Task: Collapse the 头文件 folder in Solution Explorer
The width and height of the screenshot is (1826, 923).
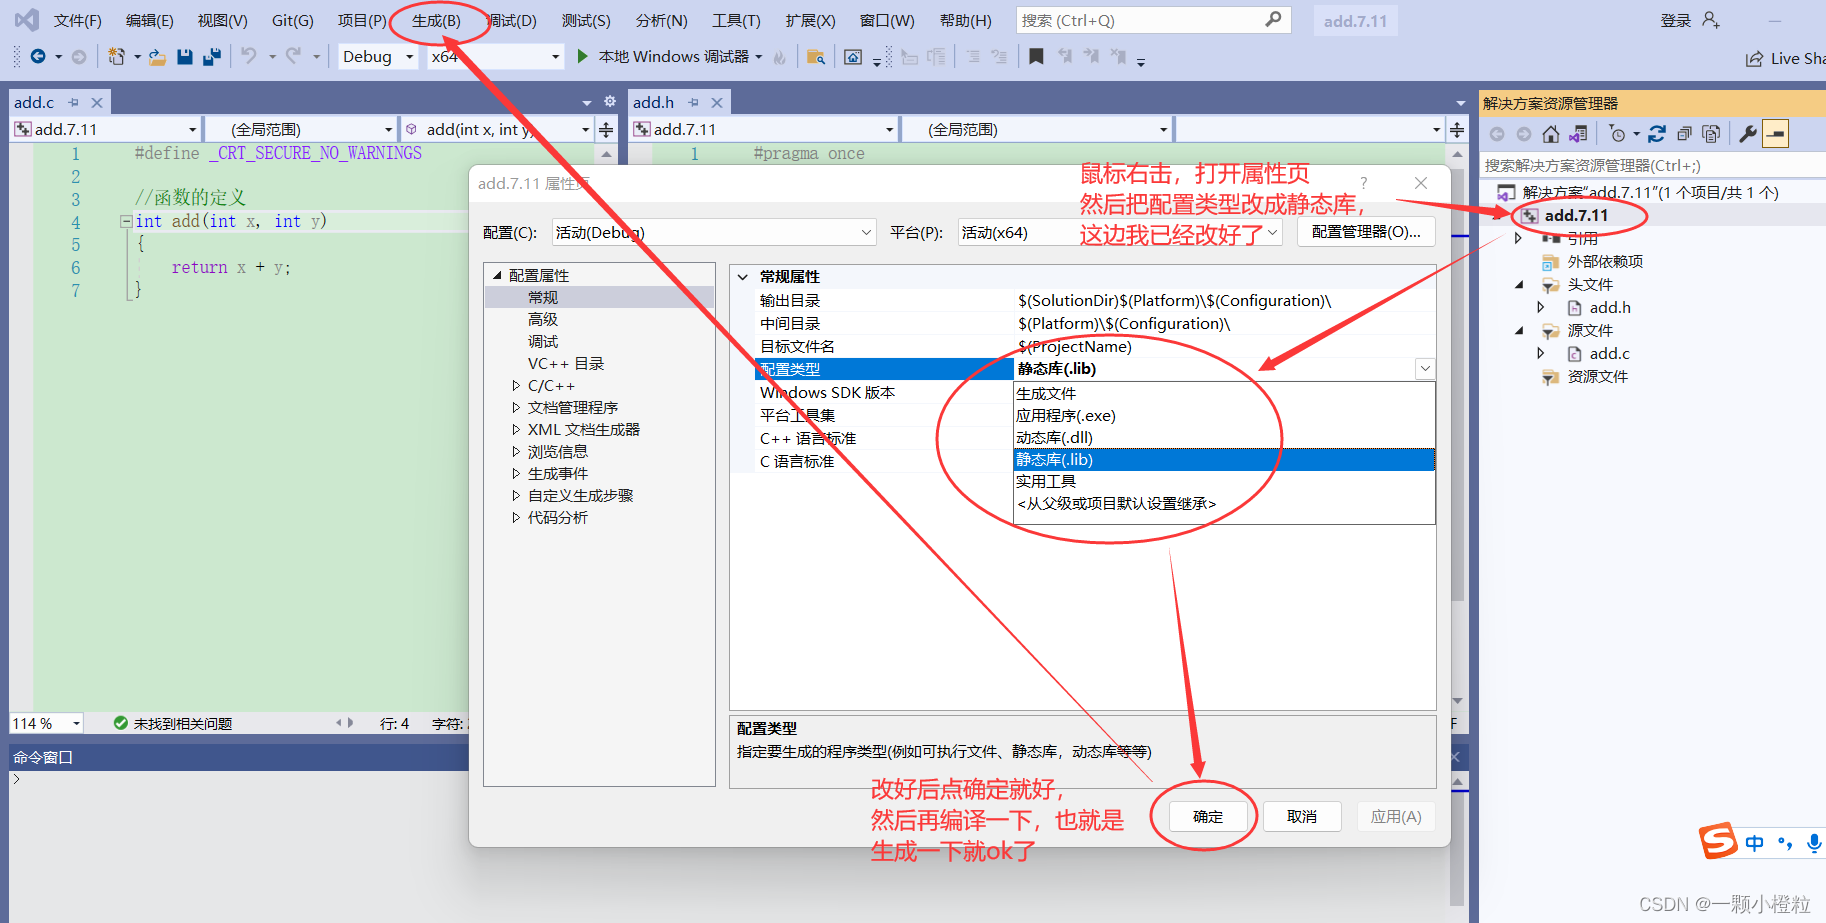Action: point(1519,285)
